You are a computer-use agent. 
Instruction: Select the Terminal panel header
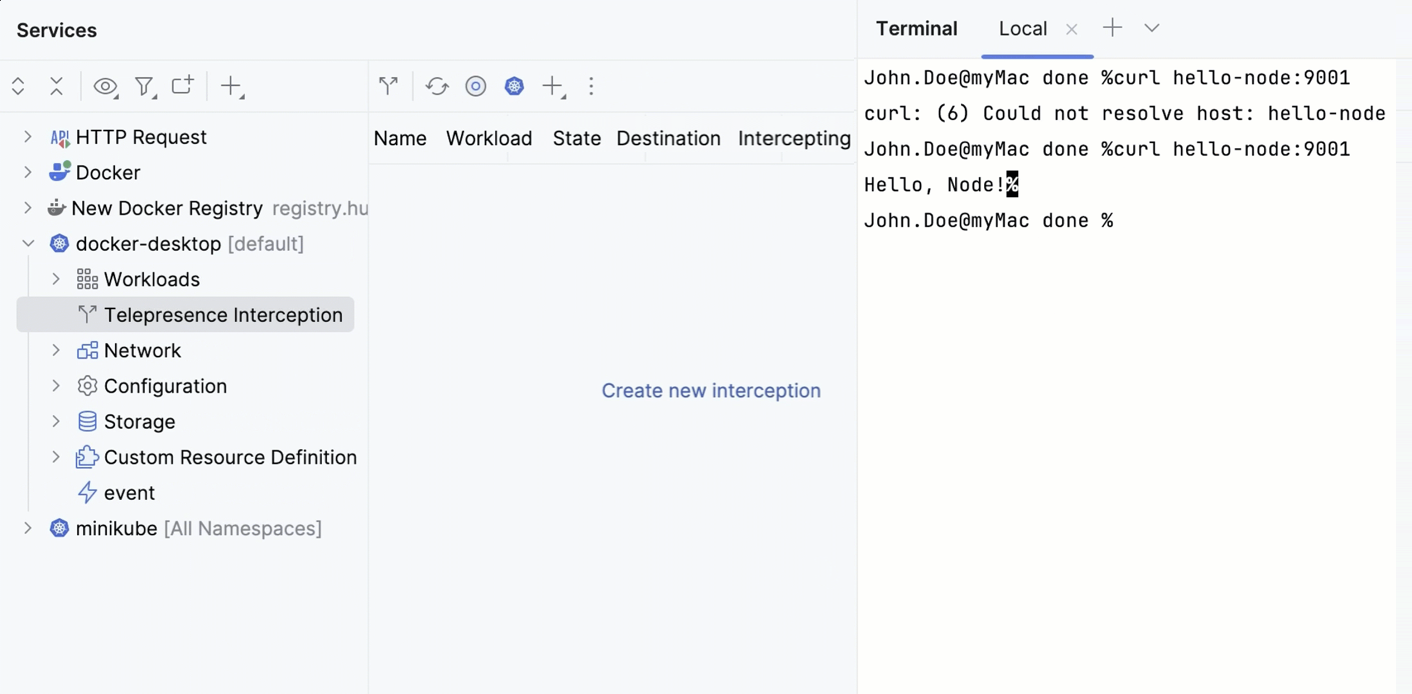(x=916, y=28)
